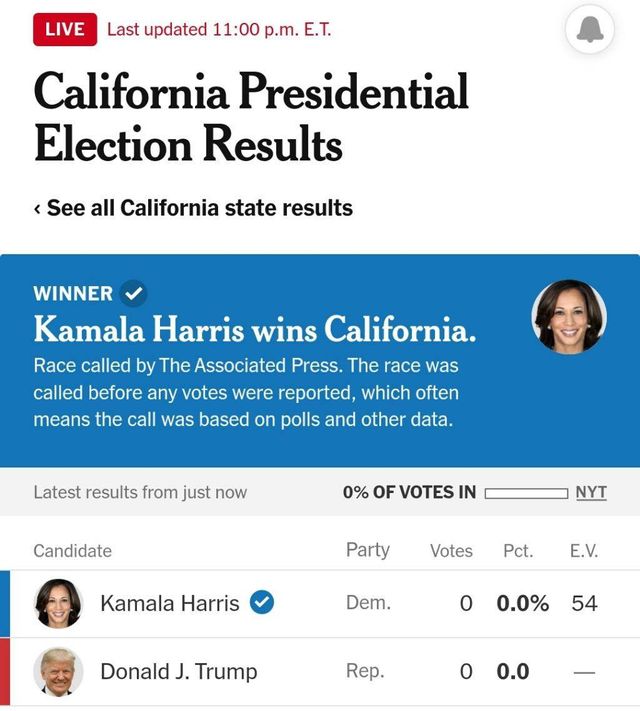
Task: Click the Votes column header
Action: [451, 551]
